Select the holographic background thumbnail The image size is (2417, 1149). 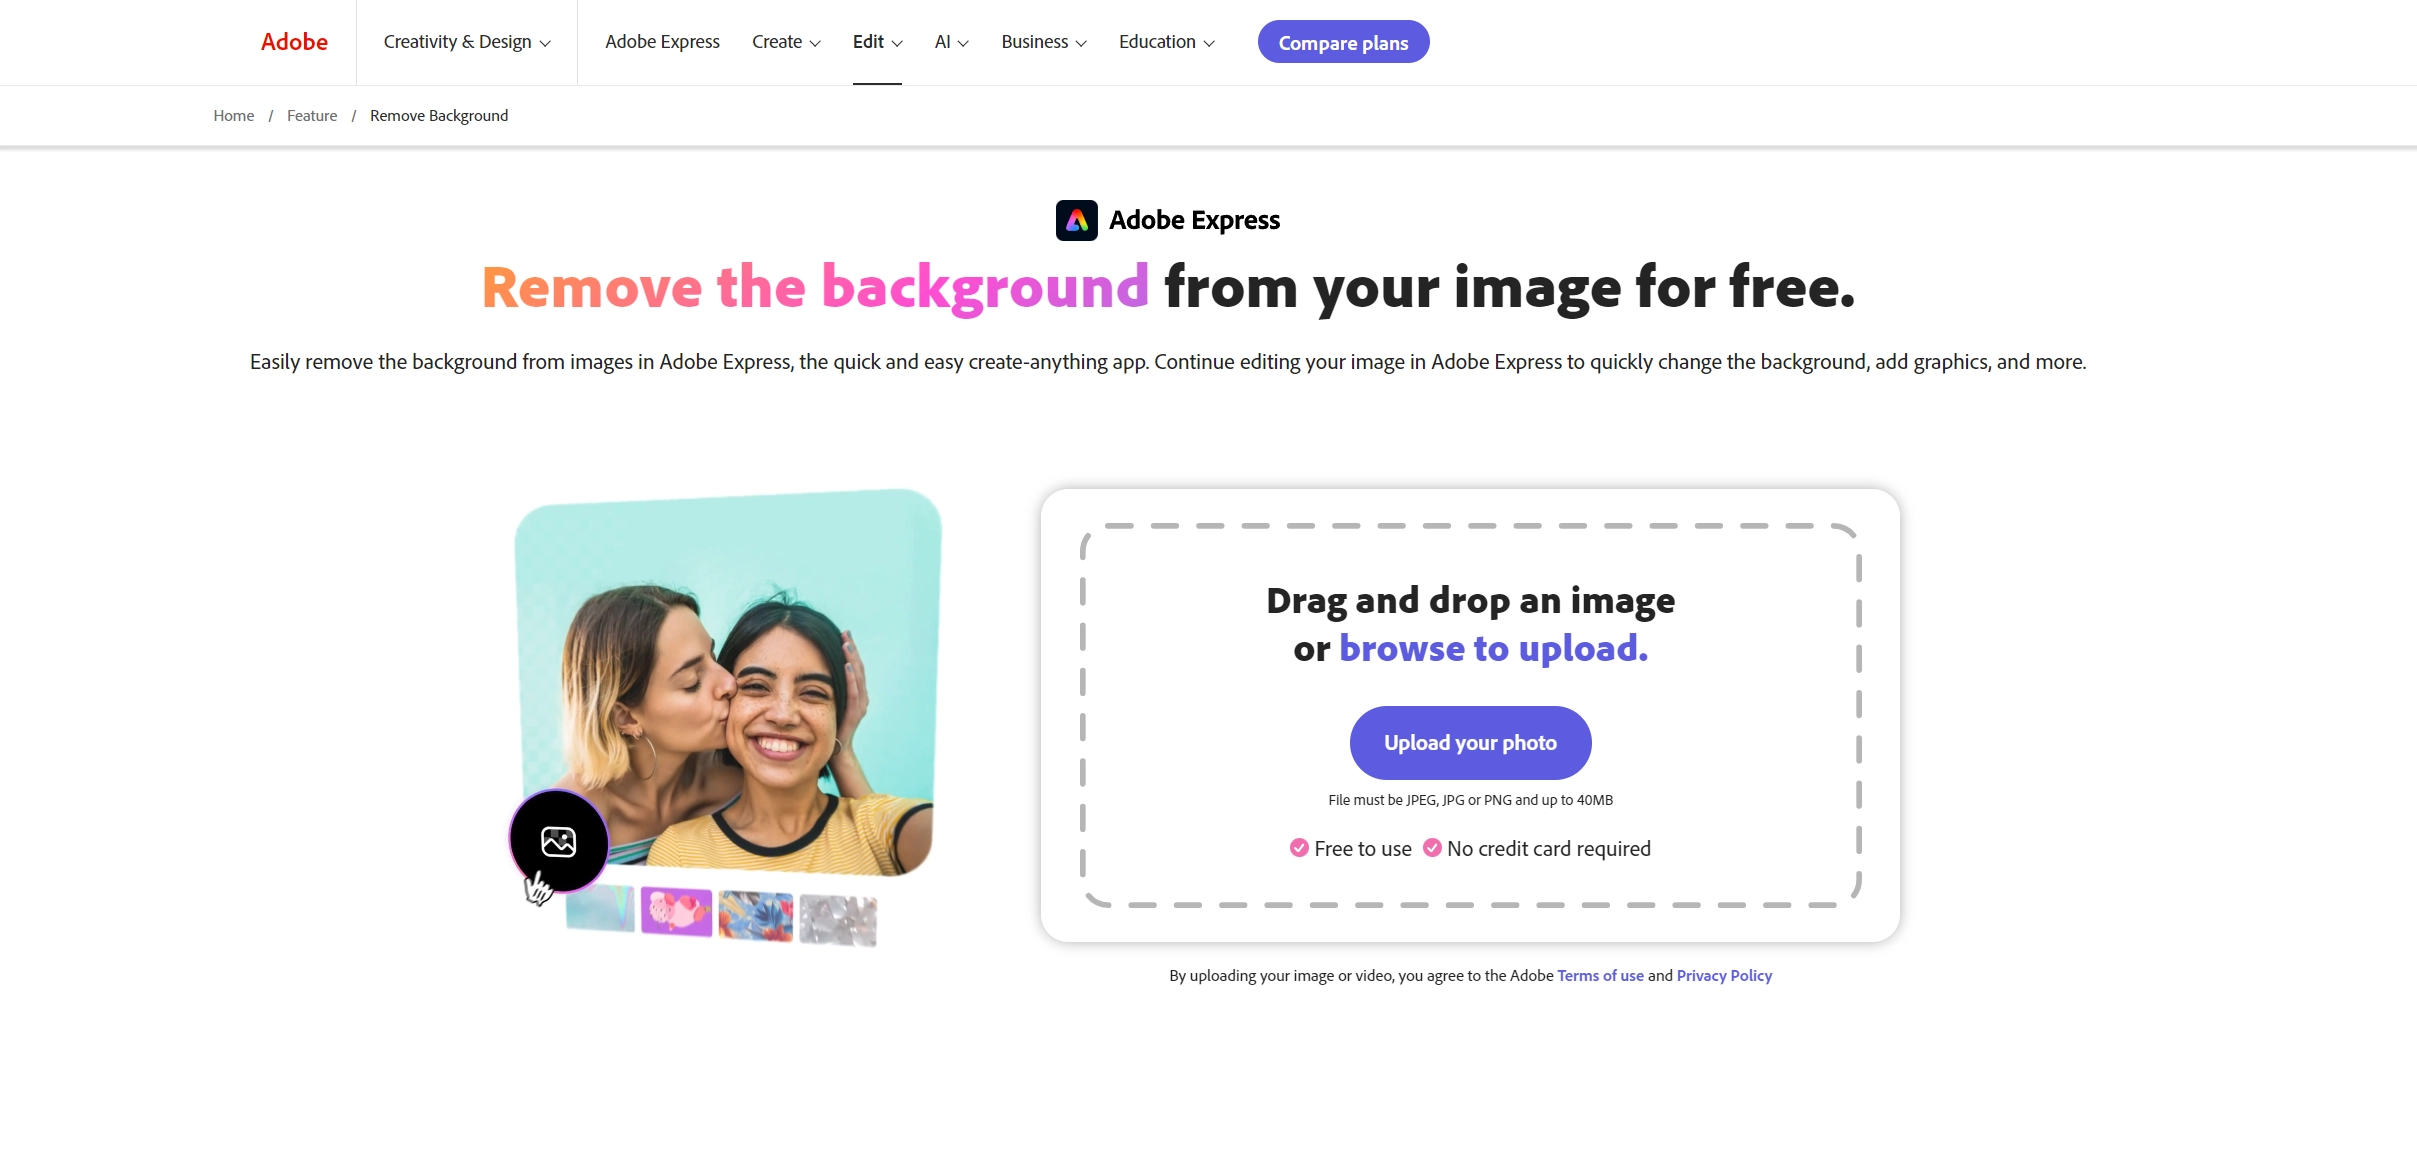point(600,908)
